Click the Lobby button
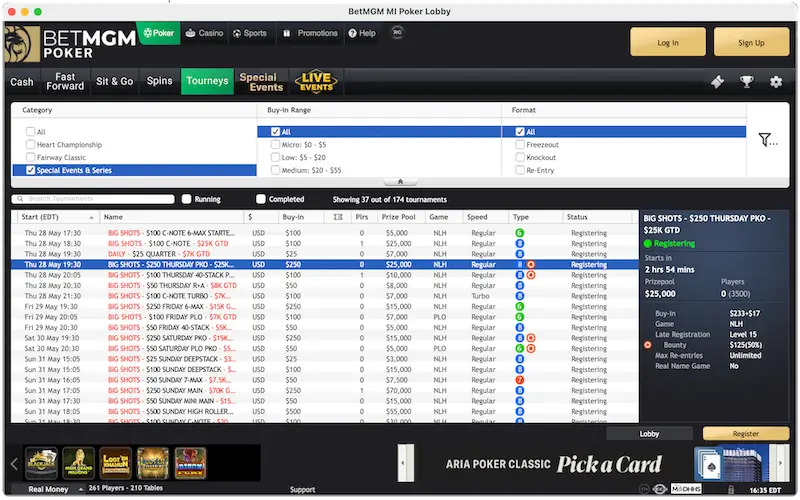Image resolution: width=800 pixels, height=500 pixels. [649, 434]
